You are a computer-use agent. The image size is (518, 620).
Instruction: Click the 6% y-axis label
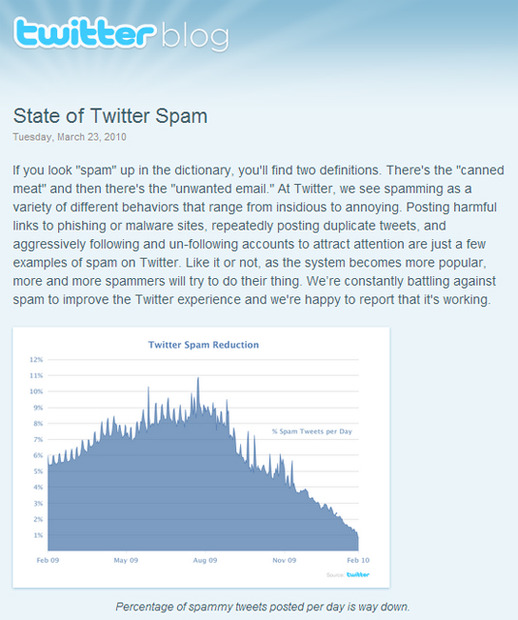pyautogui.click(x=38, y=456)
